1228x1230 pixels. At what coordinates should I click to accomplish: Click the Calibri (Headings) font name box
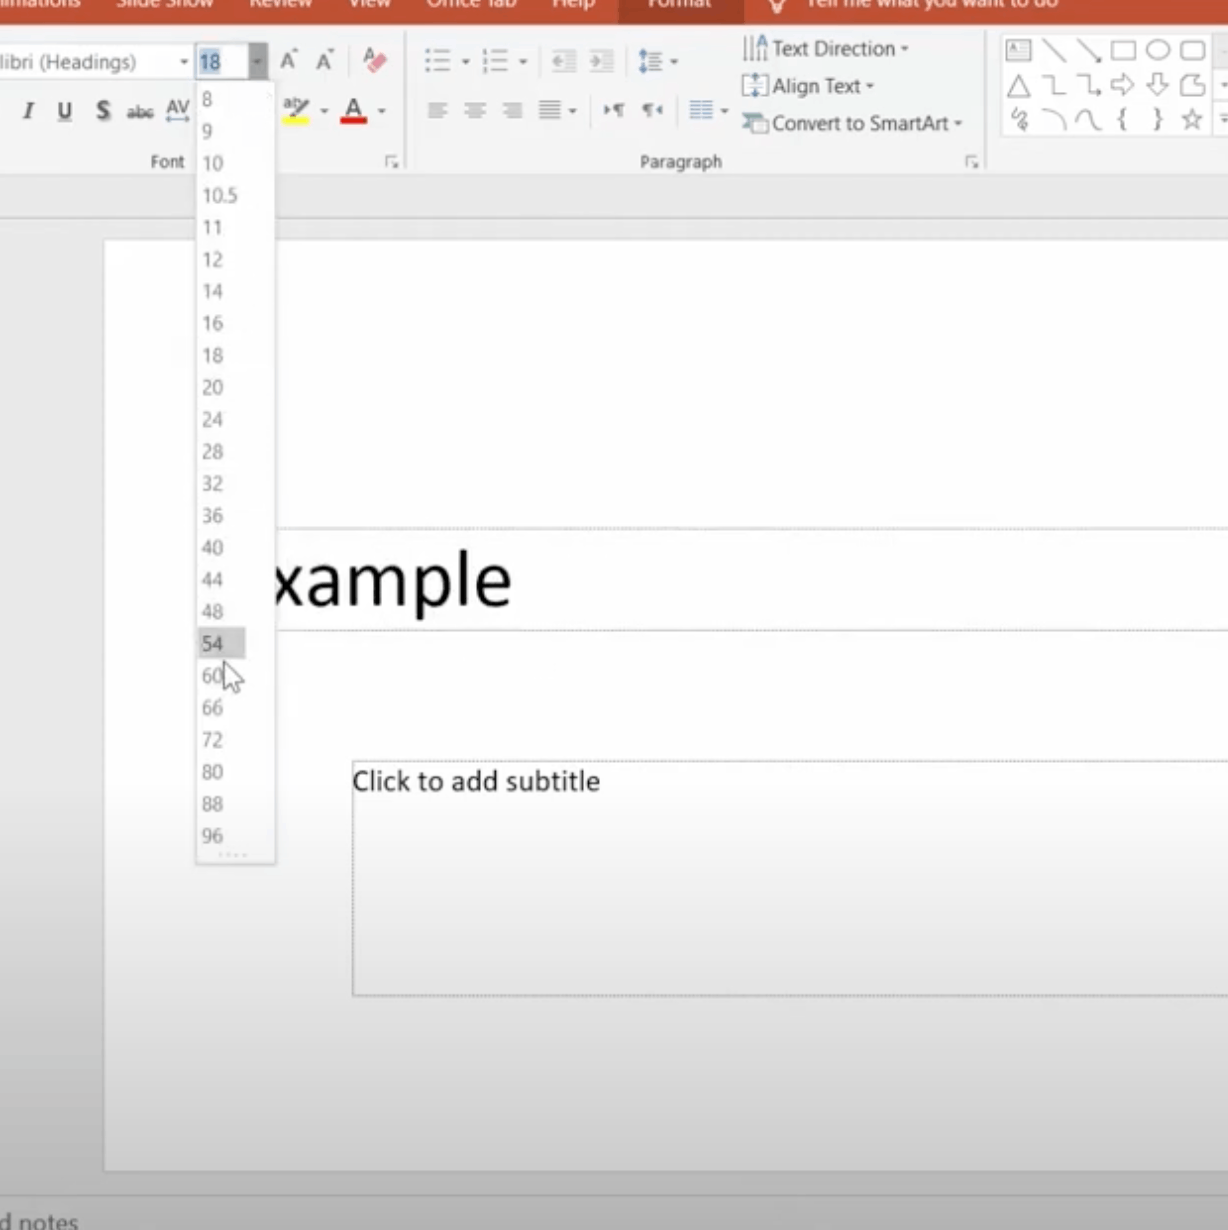pyautogui.click(x=88, y=62)
